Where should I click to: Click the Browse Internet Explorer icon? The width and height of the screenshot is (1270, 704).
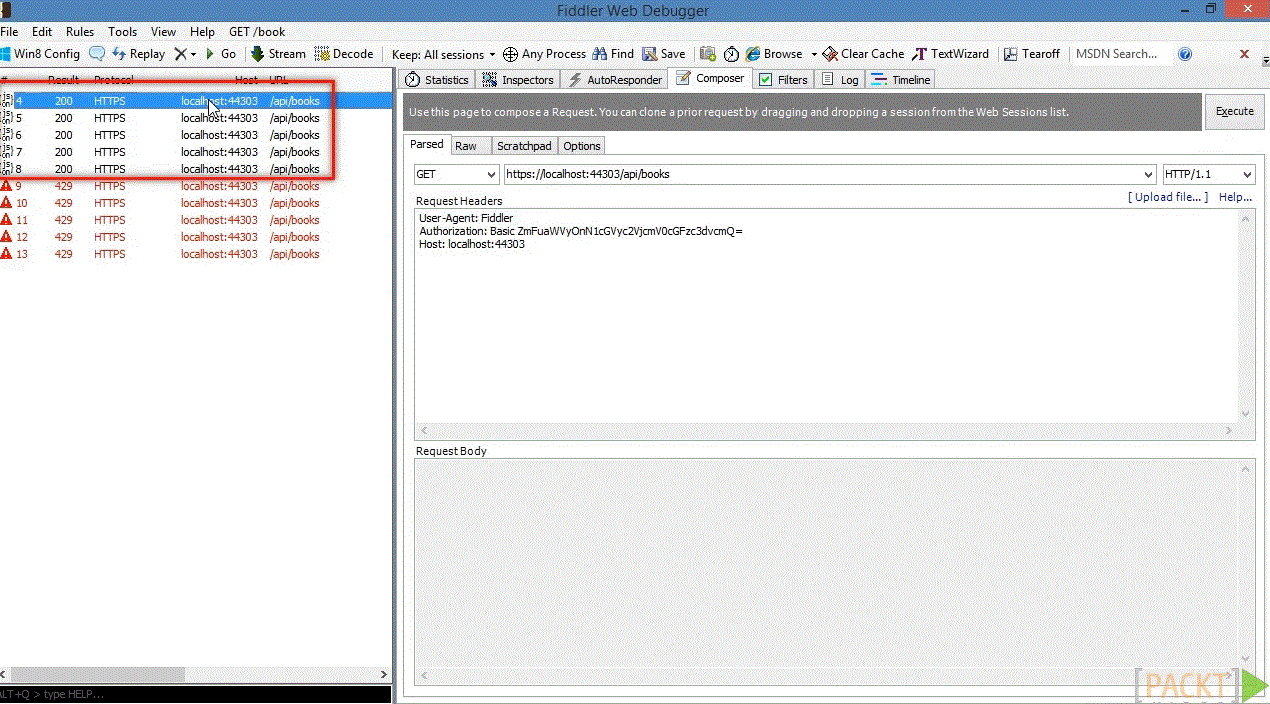(754, 54)
